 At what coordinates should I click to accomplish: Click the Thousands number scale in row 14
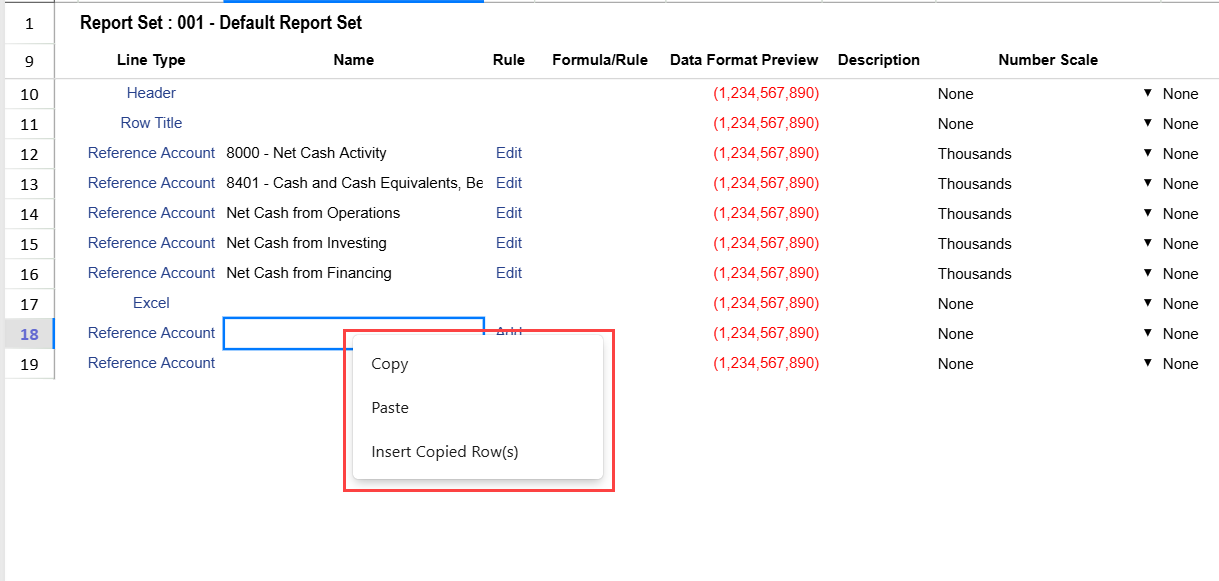pyautogui.click(x=974, y=214)
